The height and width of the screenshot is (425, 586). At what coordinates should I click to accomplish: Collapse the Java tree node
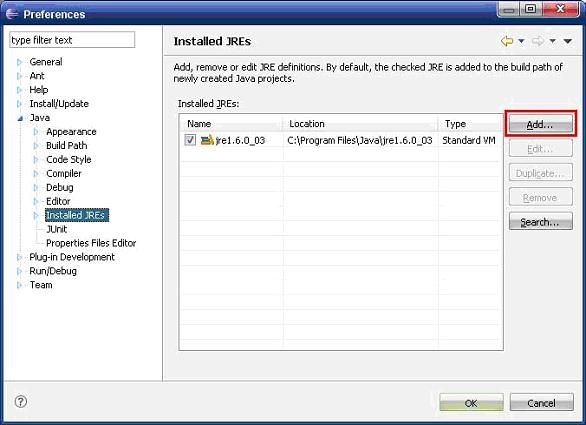[19, 118]
